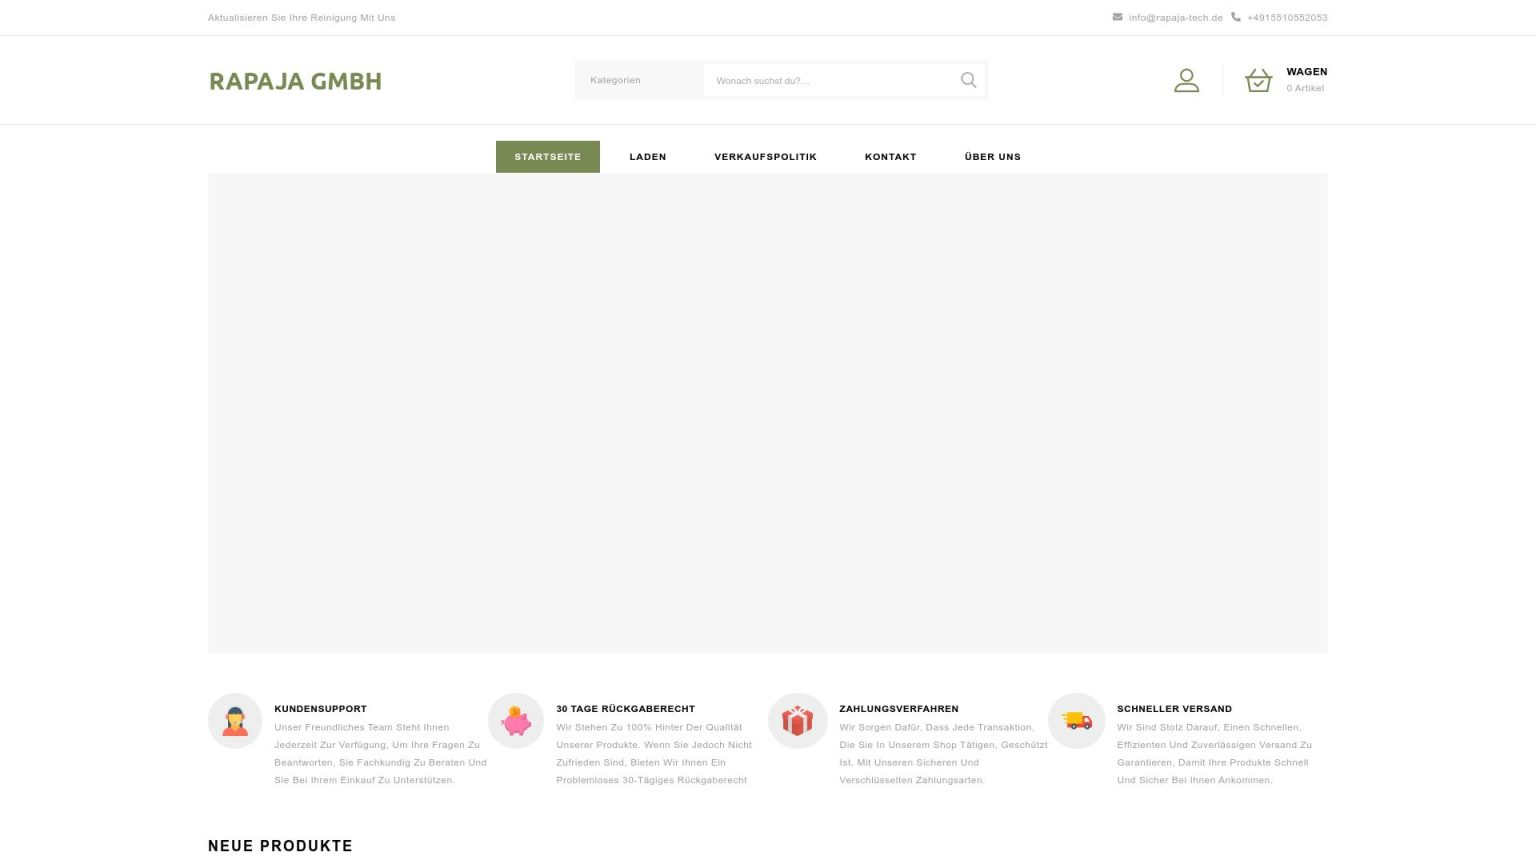Open the shopping basket icon

tap(1258, 80)
